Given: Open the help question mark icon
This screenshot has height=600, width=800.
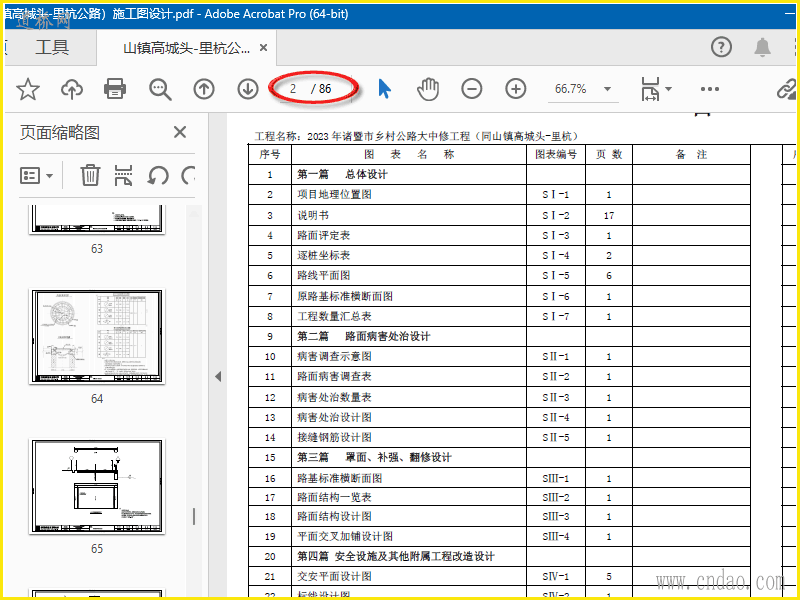Looking at the screenshot, I should [x=721, y=47].
